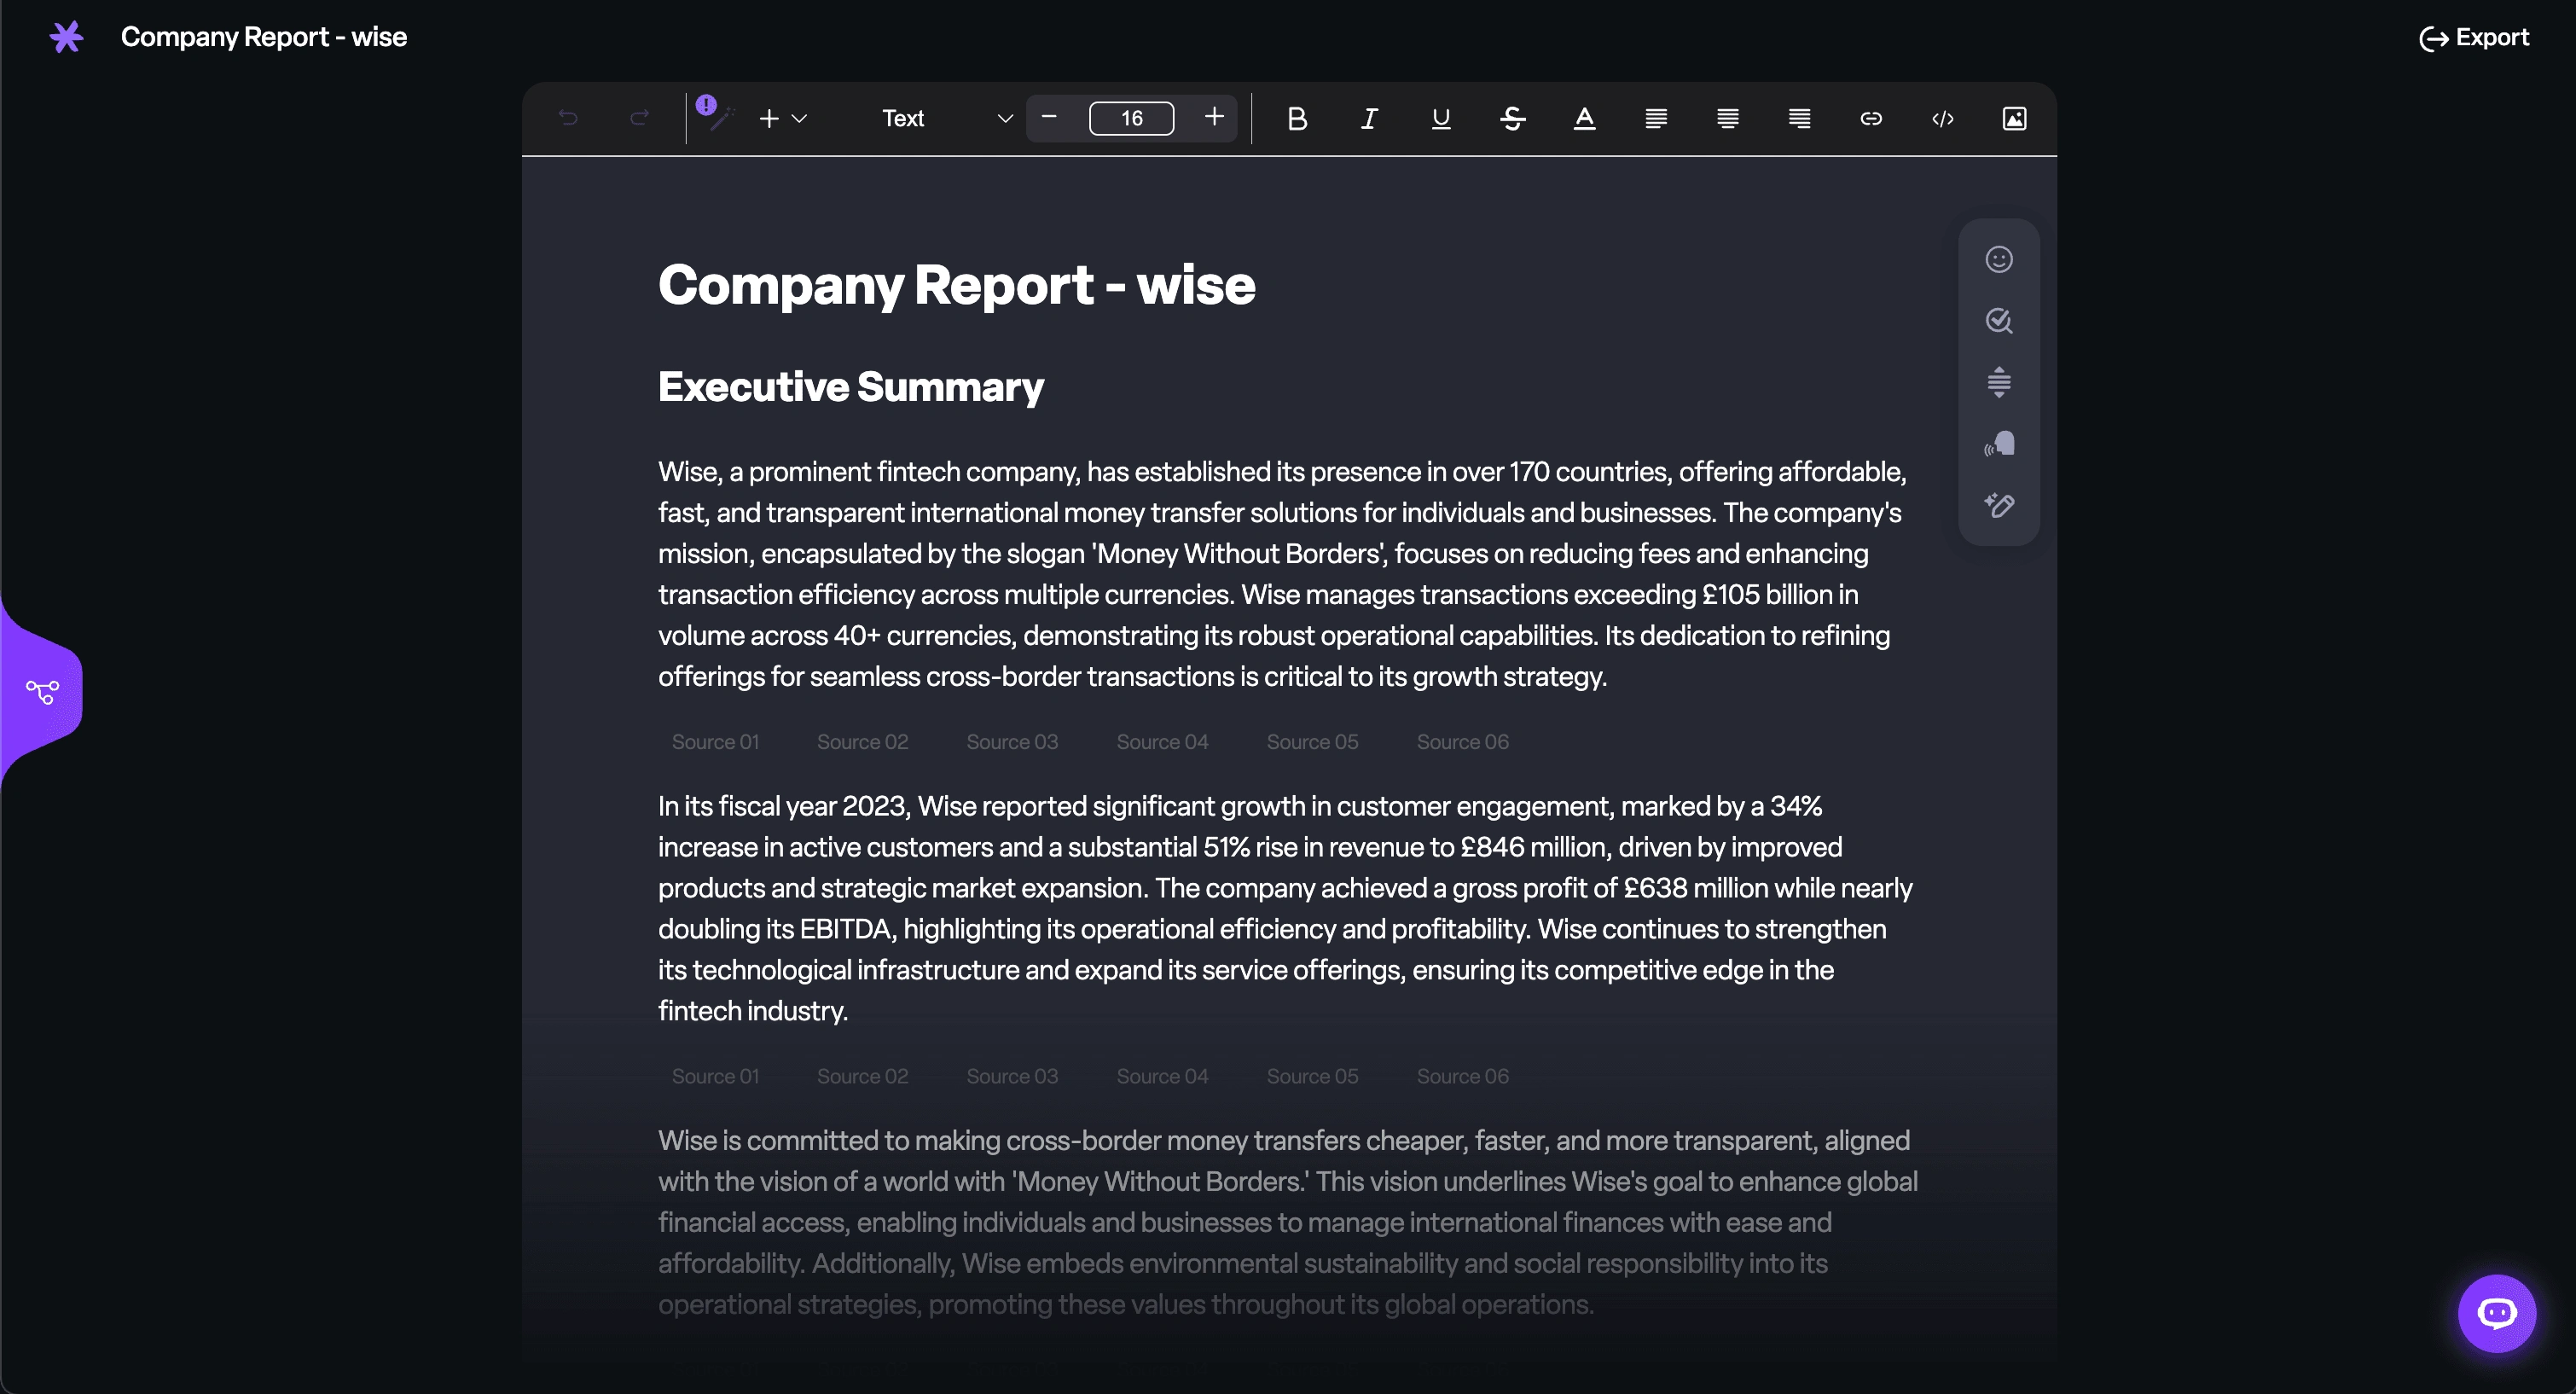Open Source 06 under first paragraph
The width and height of the screenshot is (2576, 1394).
(1462, 742)
